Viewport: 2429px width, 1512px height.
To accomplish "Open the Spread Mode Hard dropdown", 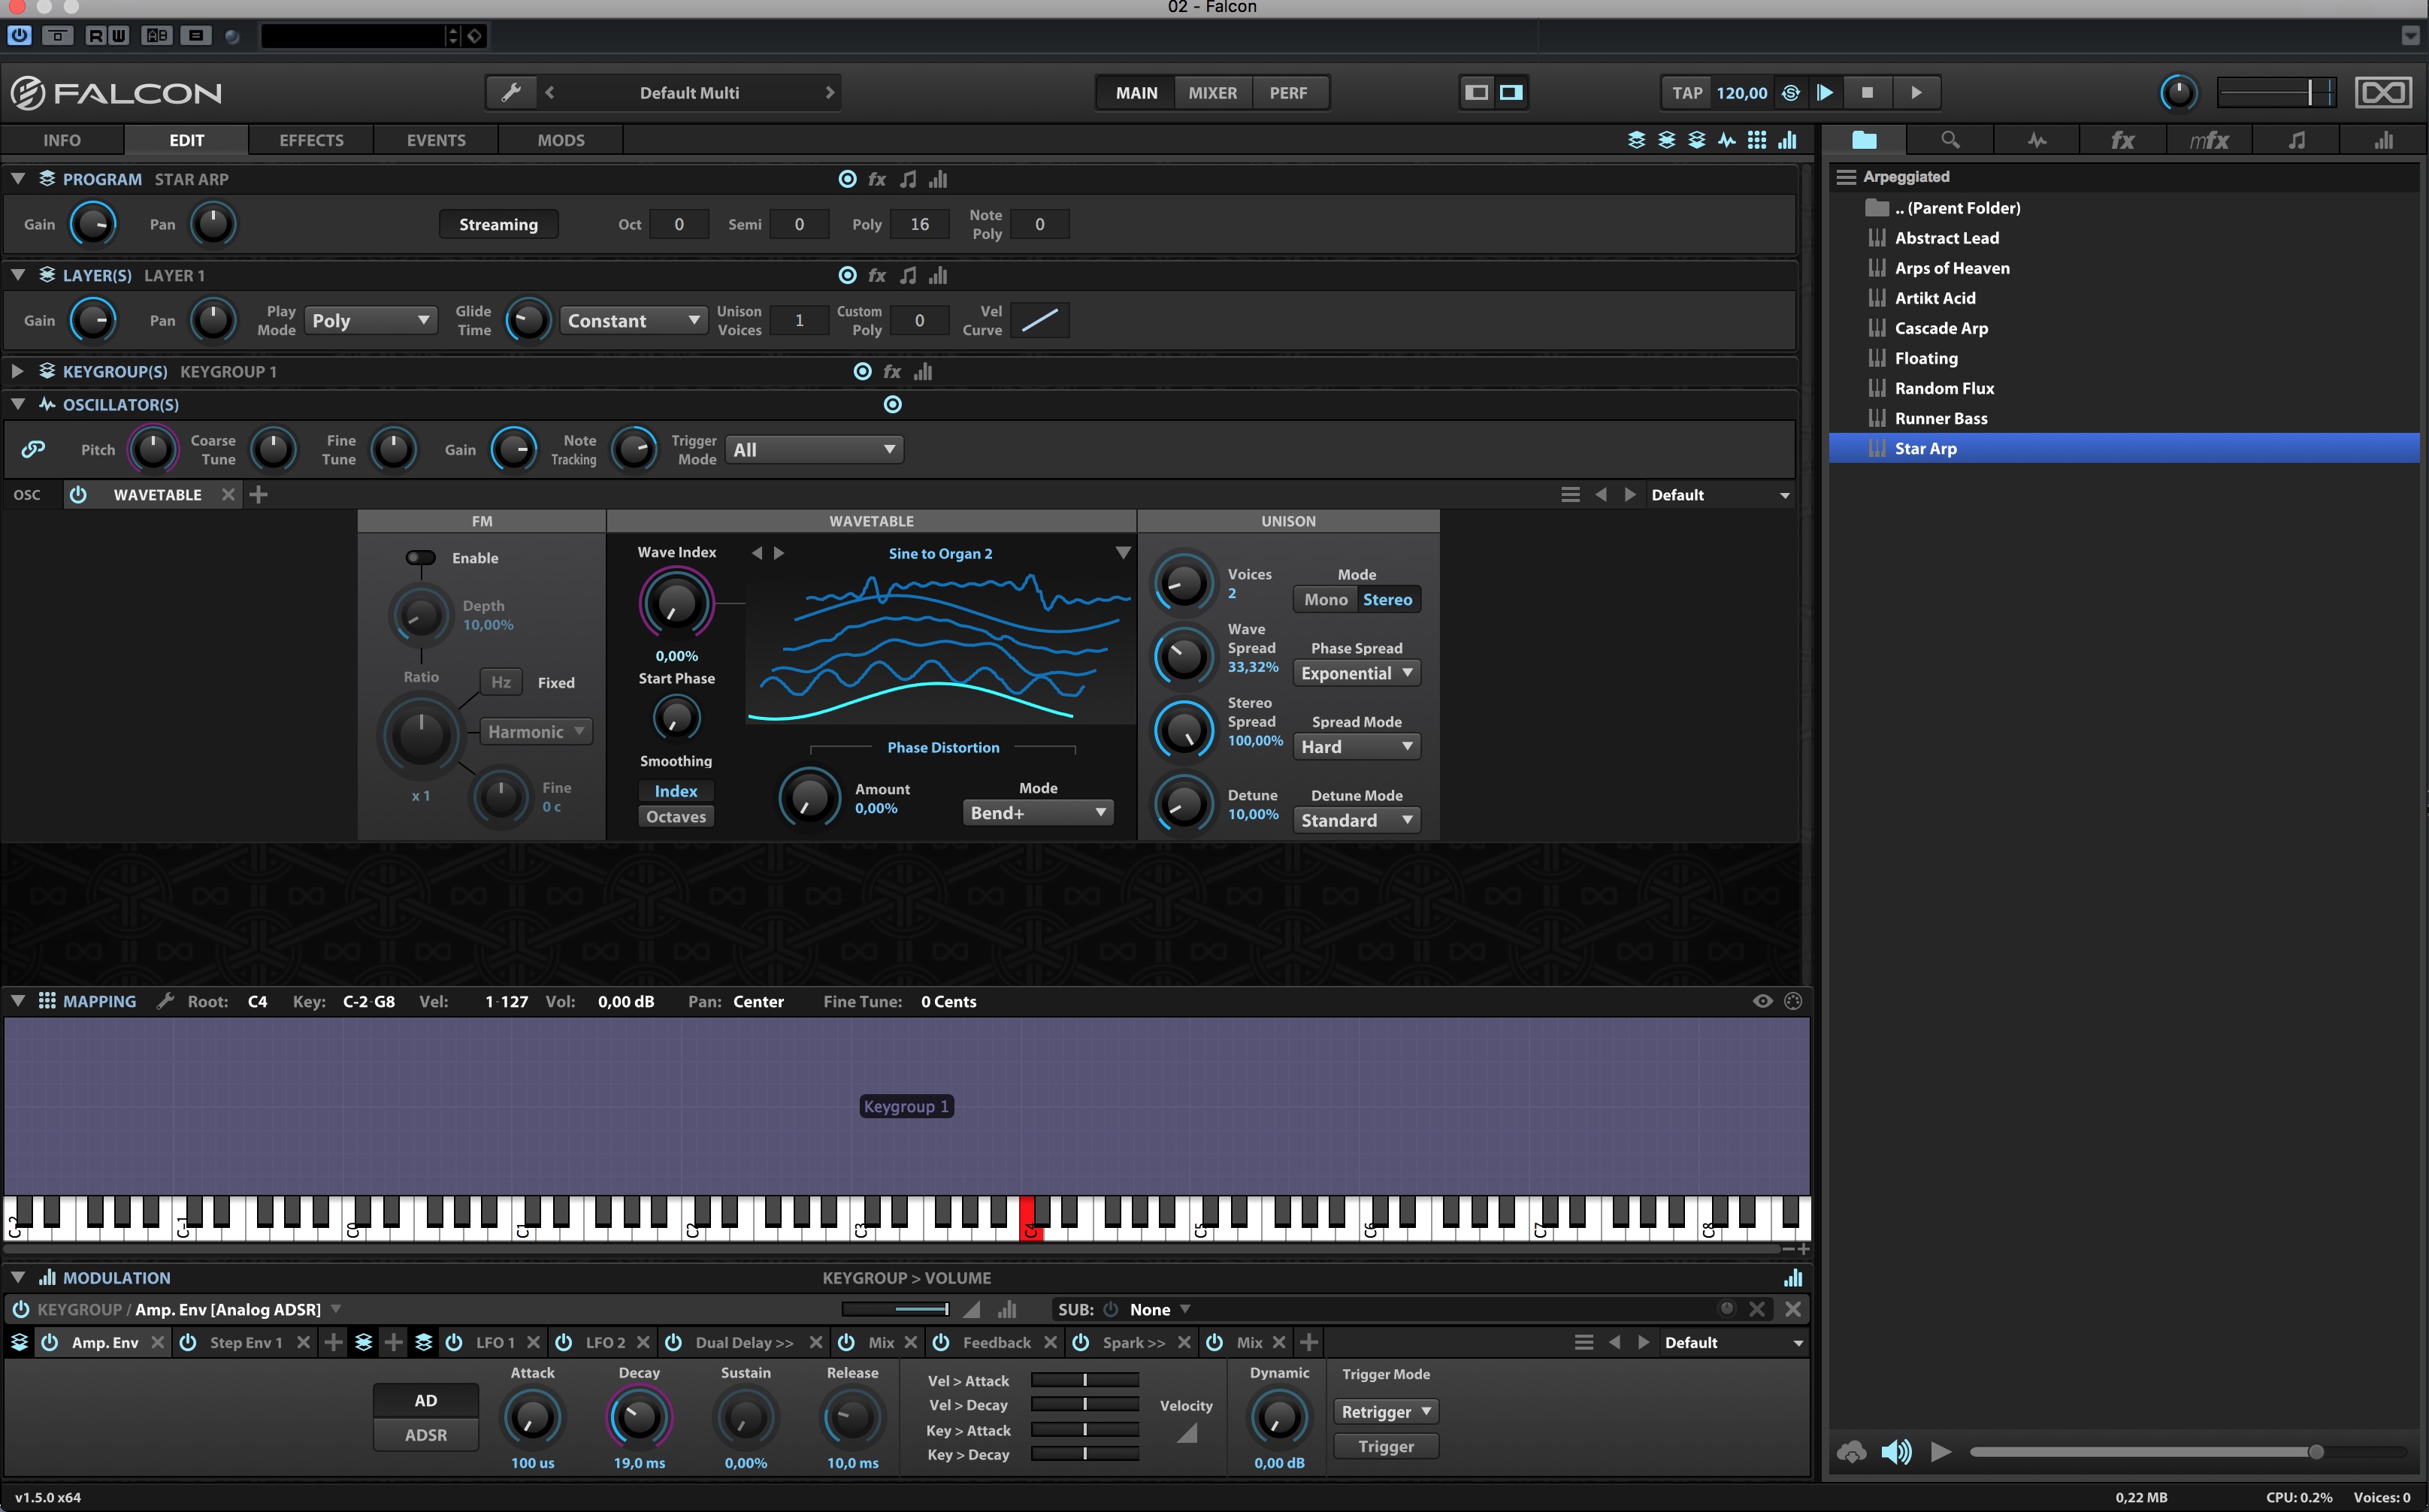I will (x=1356, y=747).
